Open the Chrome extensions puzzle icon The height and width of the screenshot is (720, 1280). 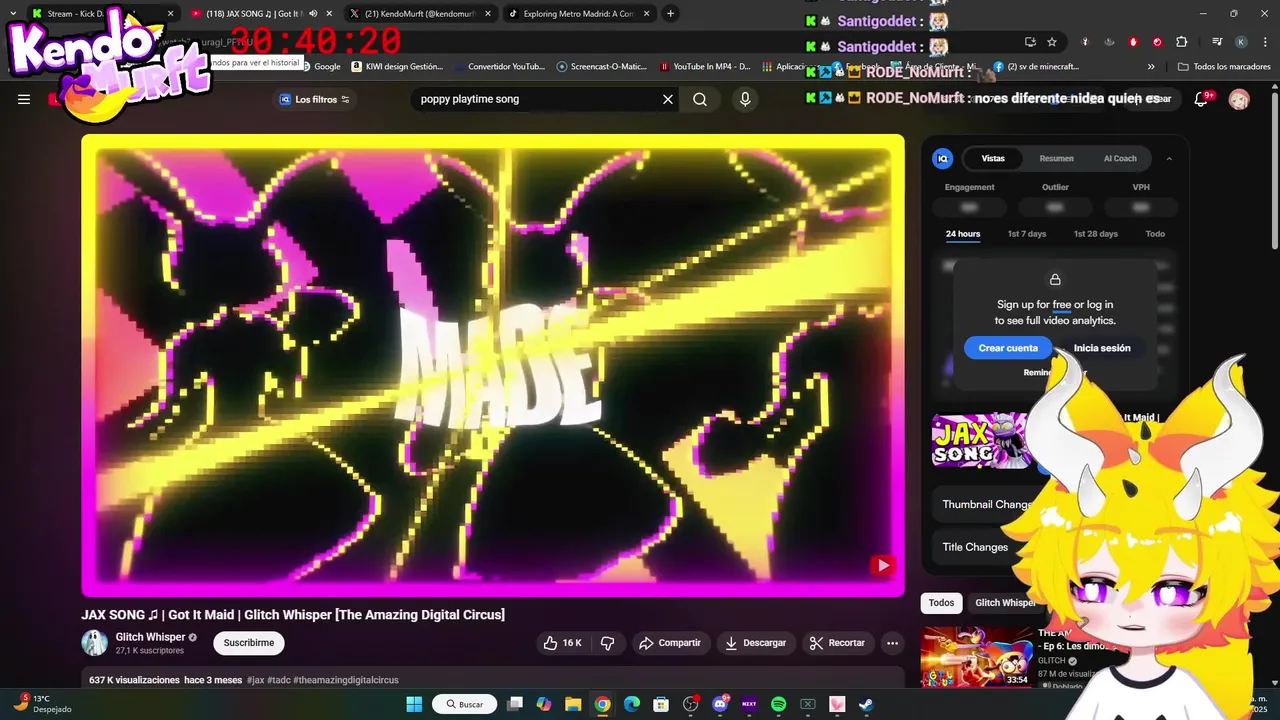tap(1181, 42)
